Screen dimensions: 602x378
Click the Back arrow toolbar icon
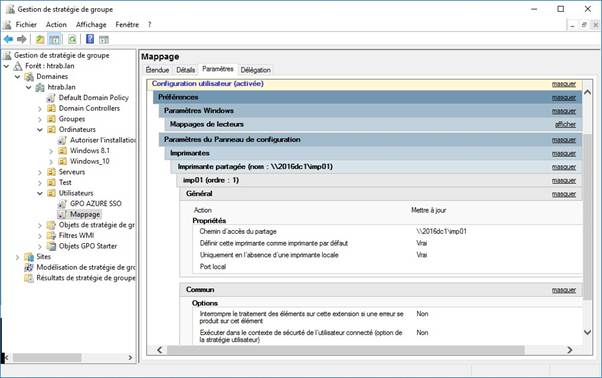[8, 39]
